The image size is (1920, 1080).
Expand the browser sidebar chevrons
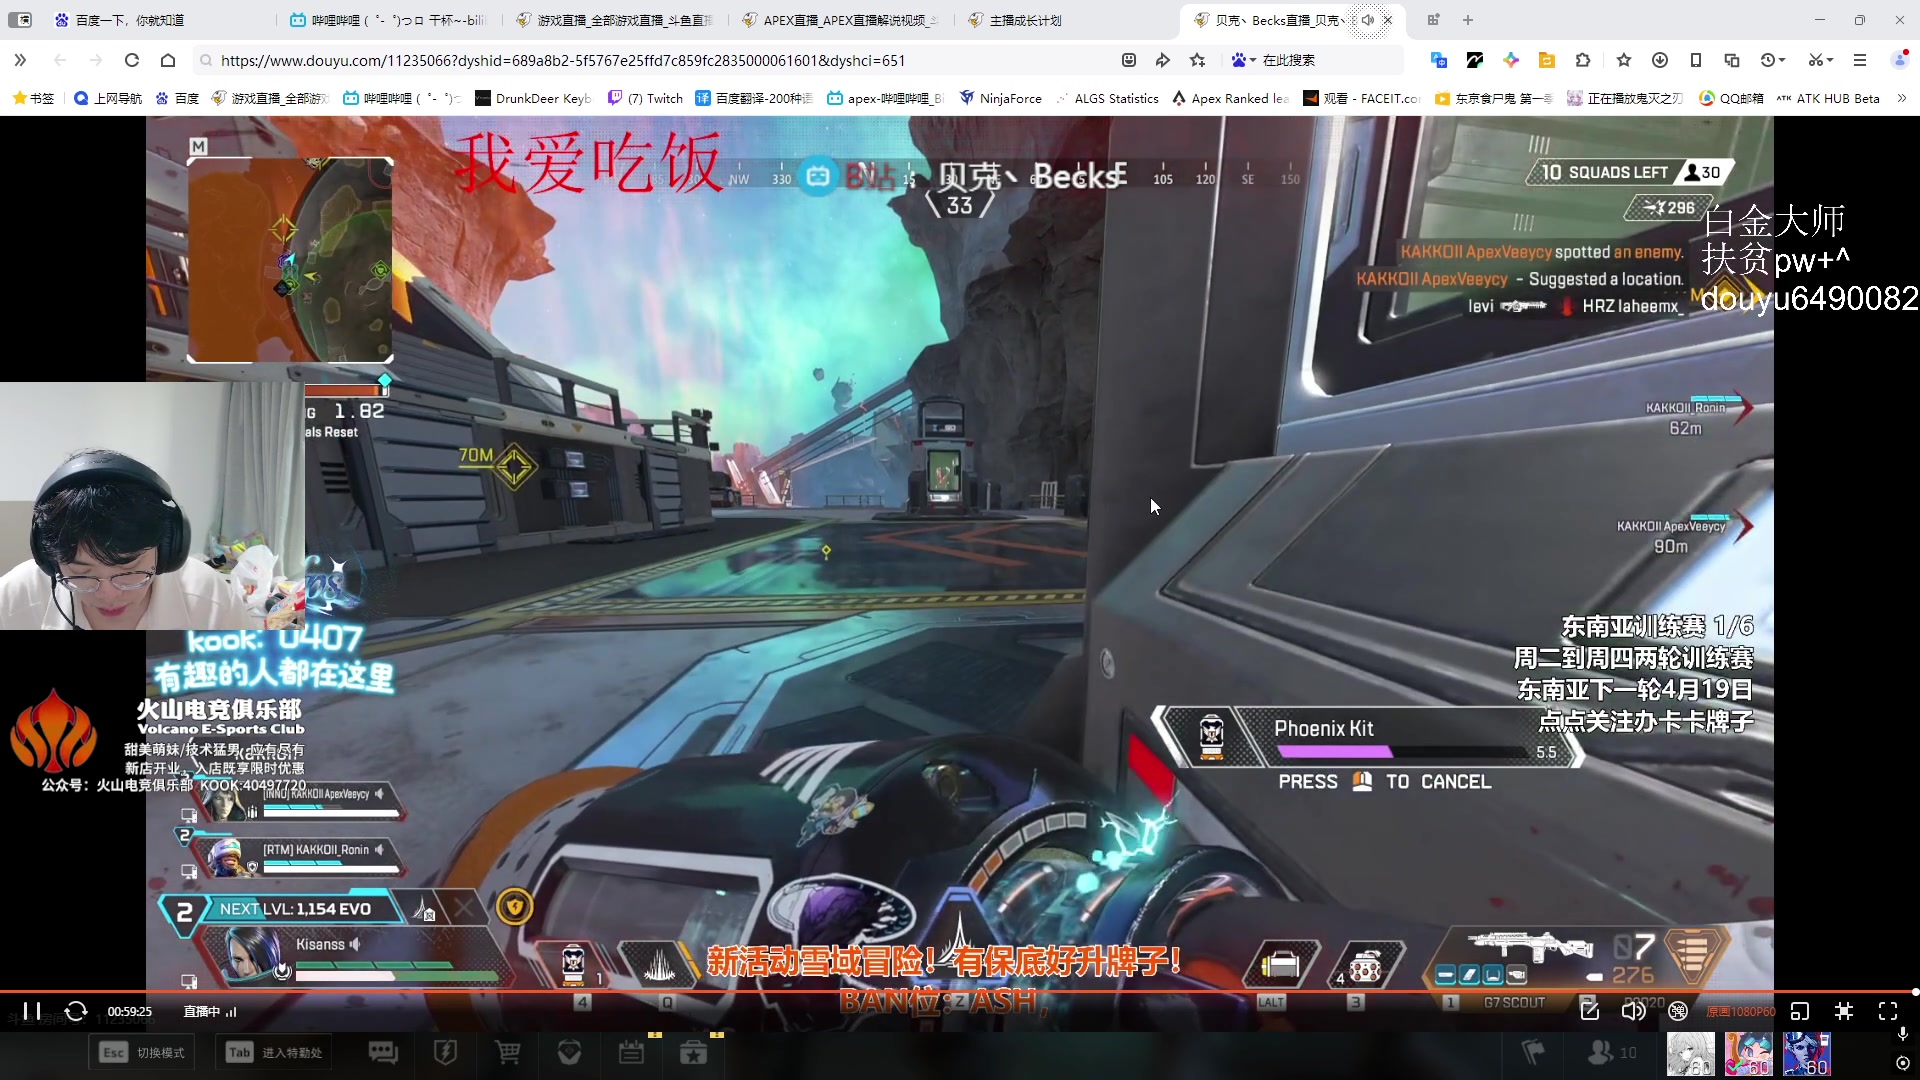[20, 60]
